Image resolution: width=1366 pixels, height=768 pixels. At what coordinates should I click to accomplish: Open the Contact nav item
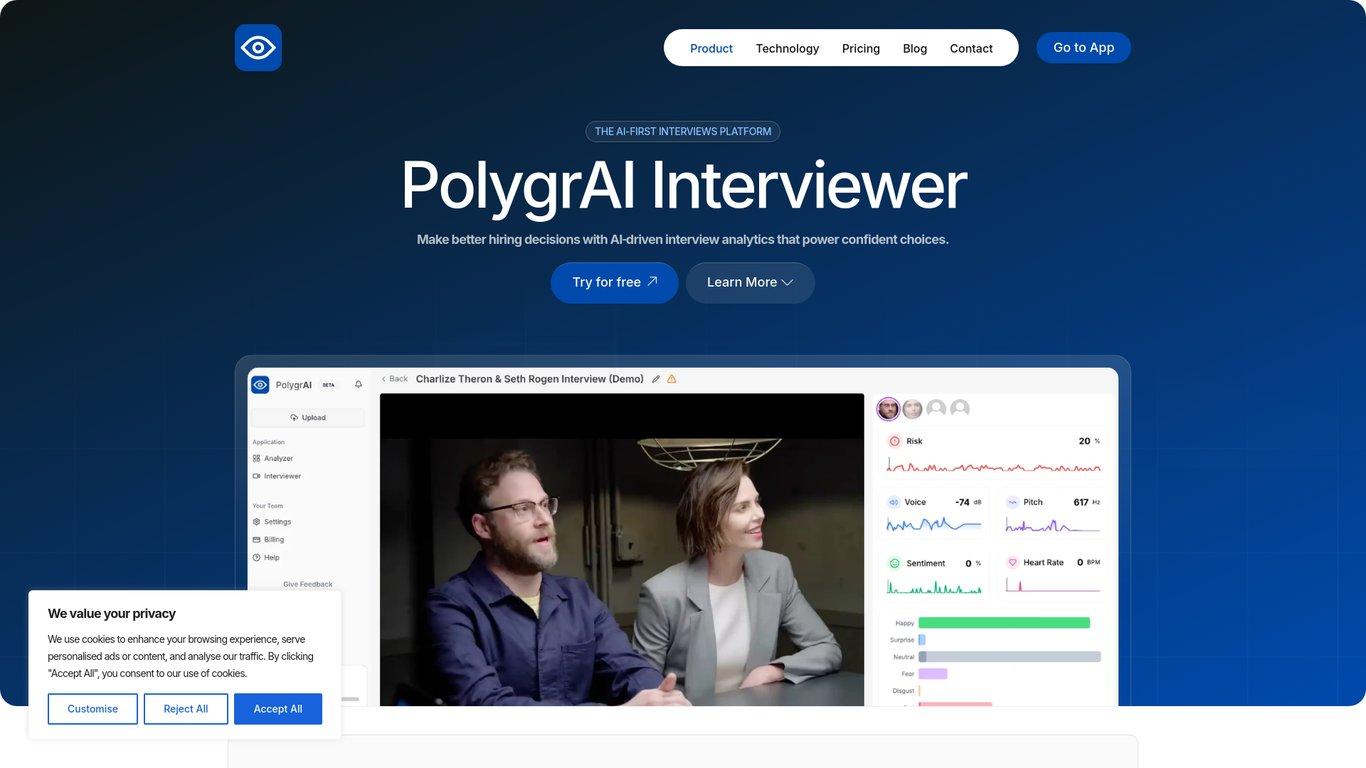click(971, 48)
